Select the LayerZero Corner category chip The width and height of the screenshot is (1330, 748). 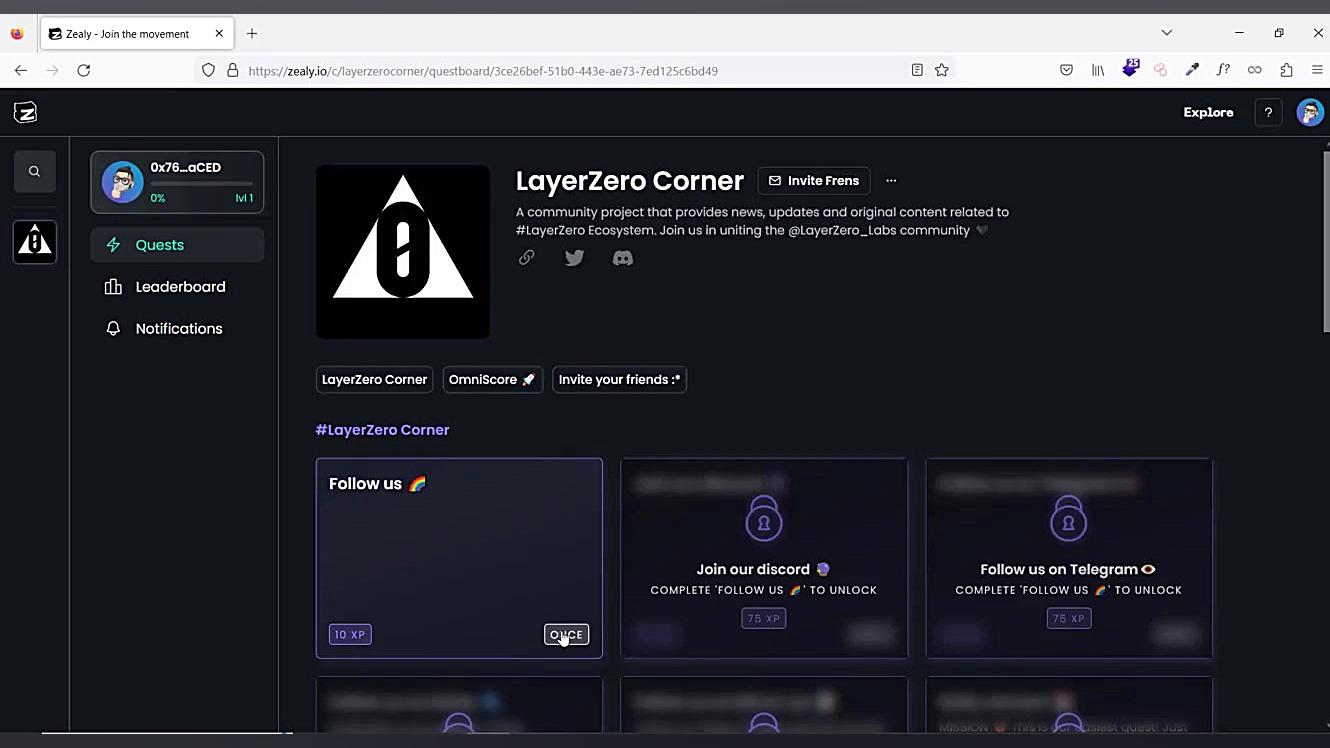[x=374, y=380]
